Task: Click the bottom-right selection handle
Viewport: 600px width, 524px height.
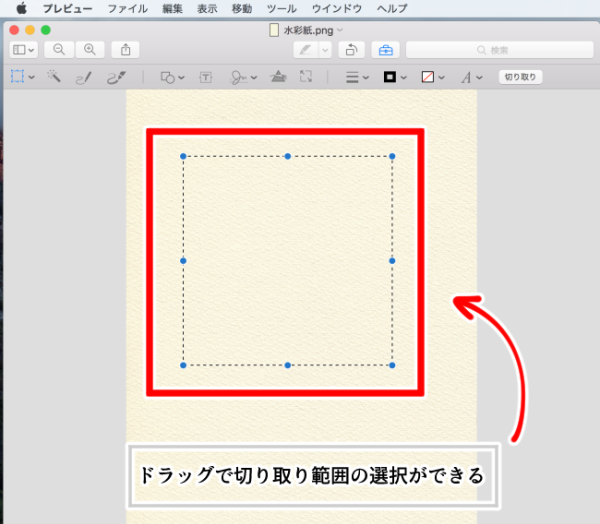Action: (x=392, y=366)
